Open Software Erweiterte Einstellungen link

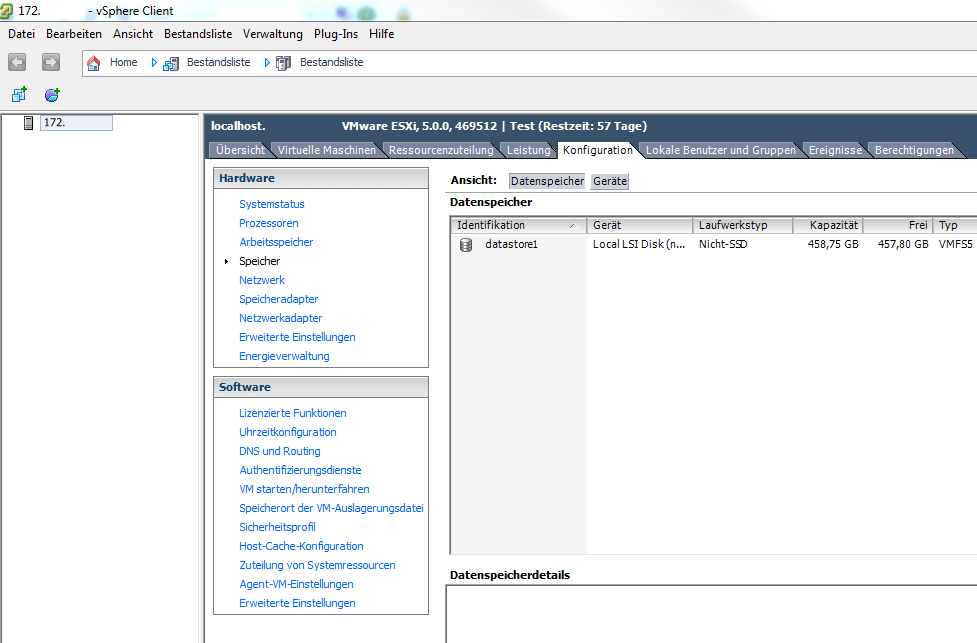[297, 603]
